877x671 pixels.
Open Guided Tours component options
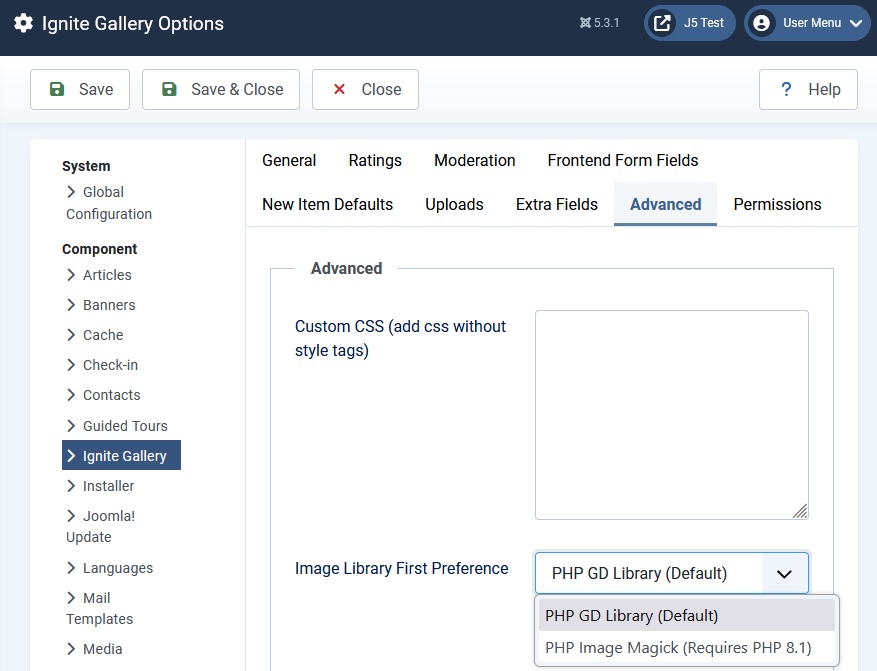point(117,426)
